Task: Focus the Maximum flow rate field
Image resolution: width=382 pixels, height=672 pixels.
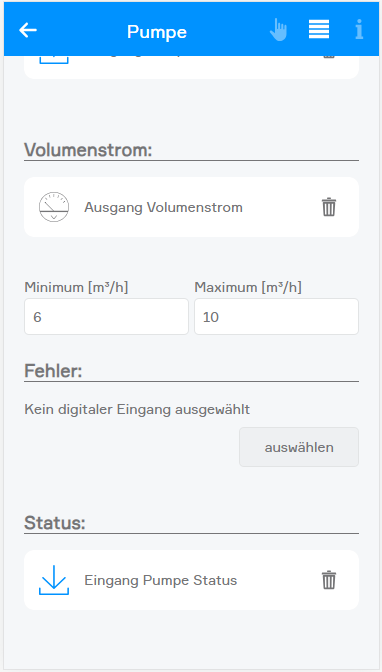Action: pyautogui.click(x=277, y=317)
